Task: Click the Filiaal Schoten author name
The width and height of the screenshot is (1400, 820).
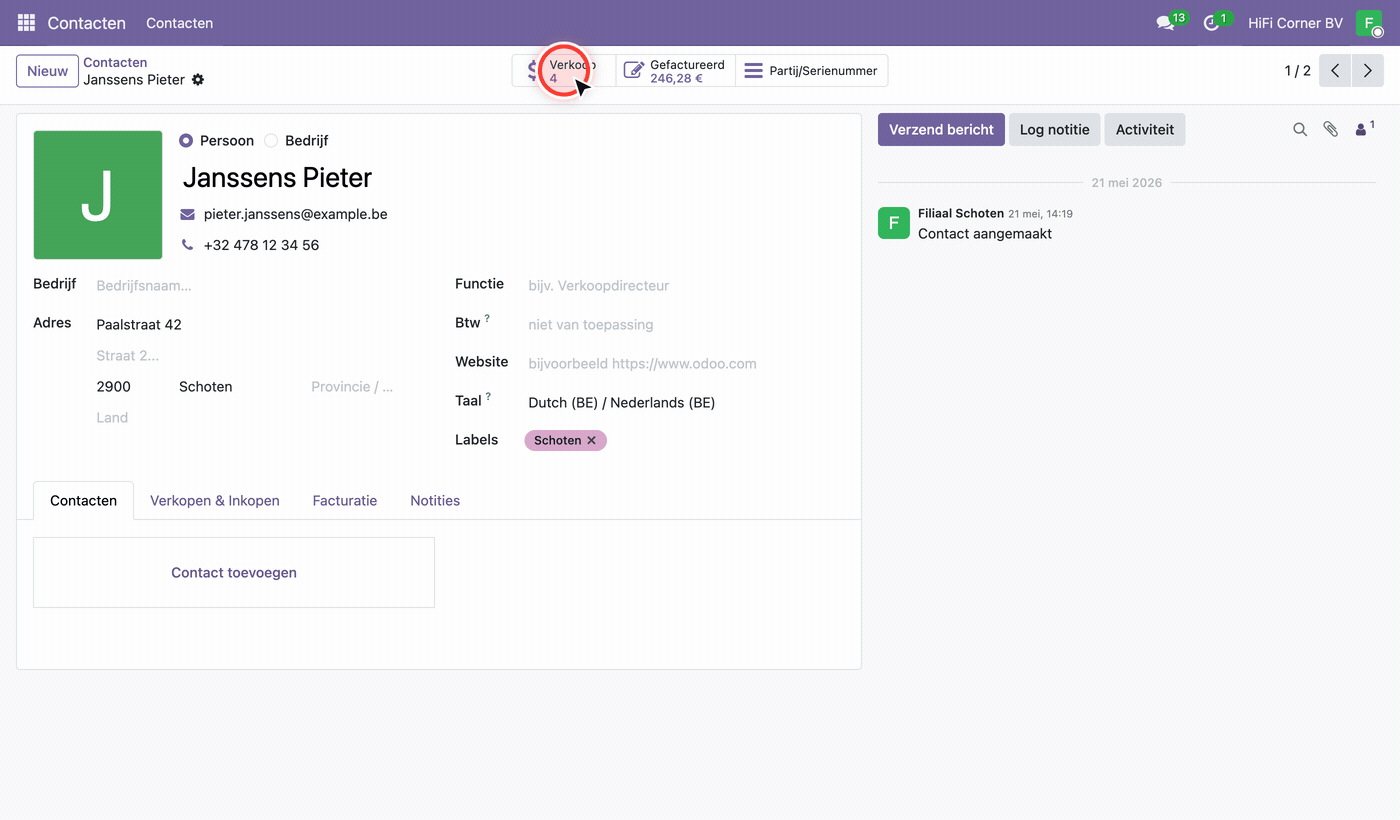Action: tap(961, 213)
